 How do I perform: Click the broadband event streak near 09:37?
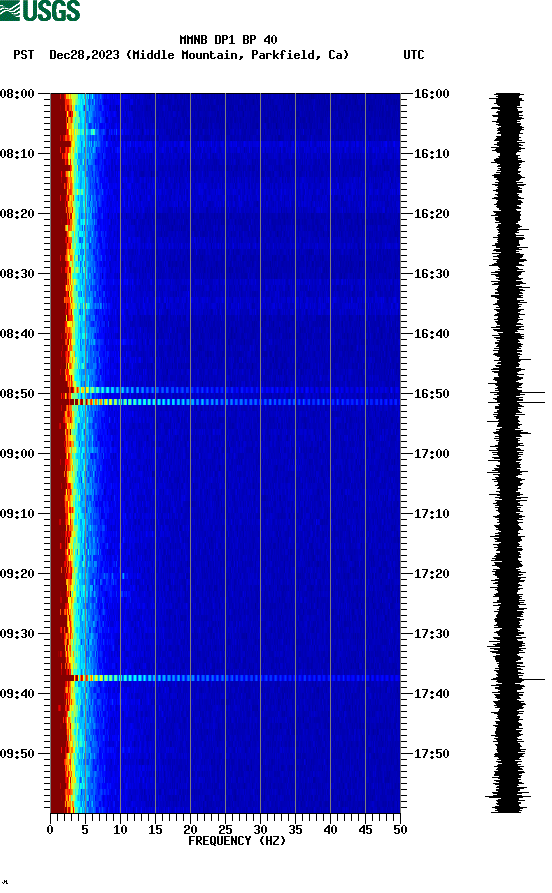click(225, 678)
